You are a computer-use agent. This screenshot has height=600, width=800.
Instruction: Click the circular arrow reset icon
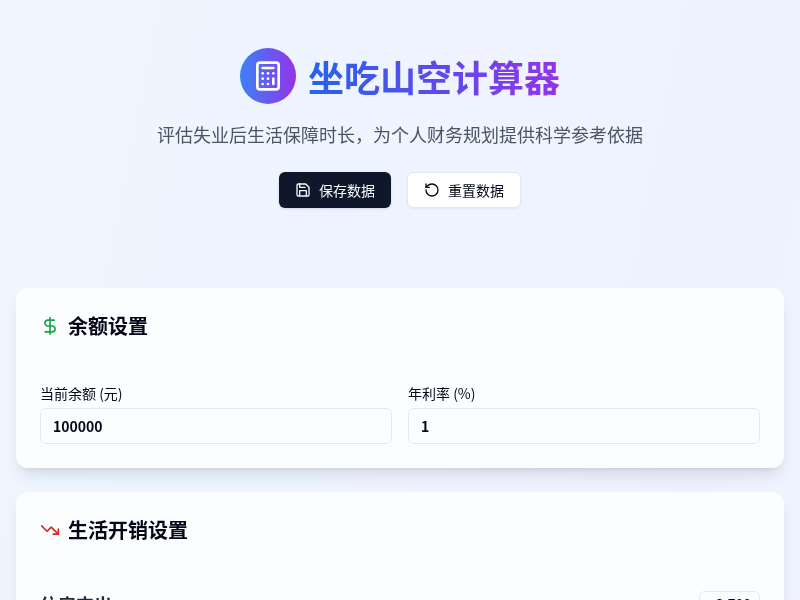(x=432, y=190)
